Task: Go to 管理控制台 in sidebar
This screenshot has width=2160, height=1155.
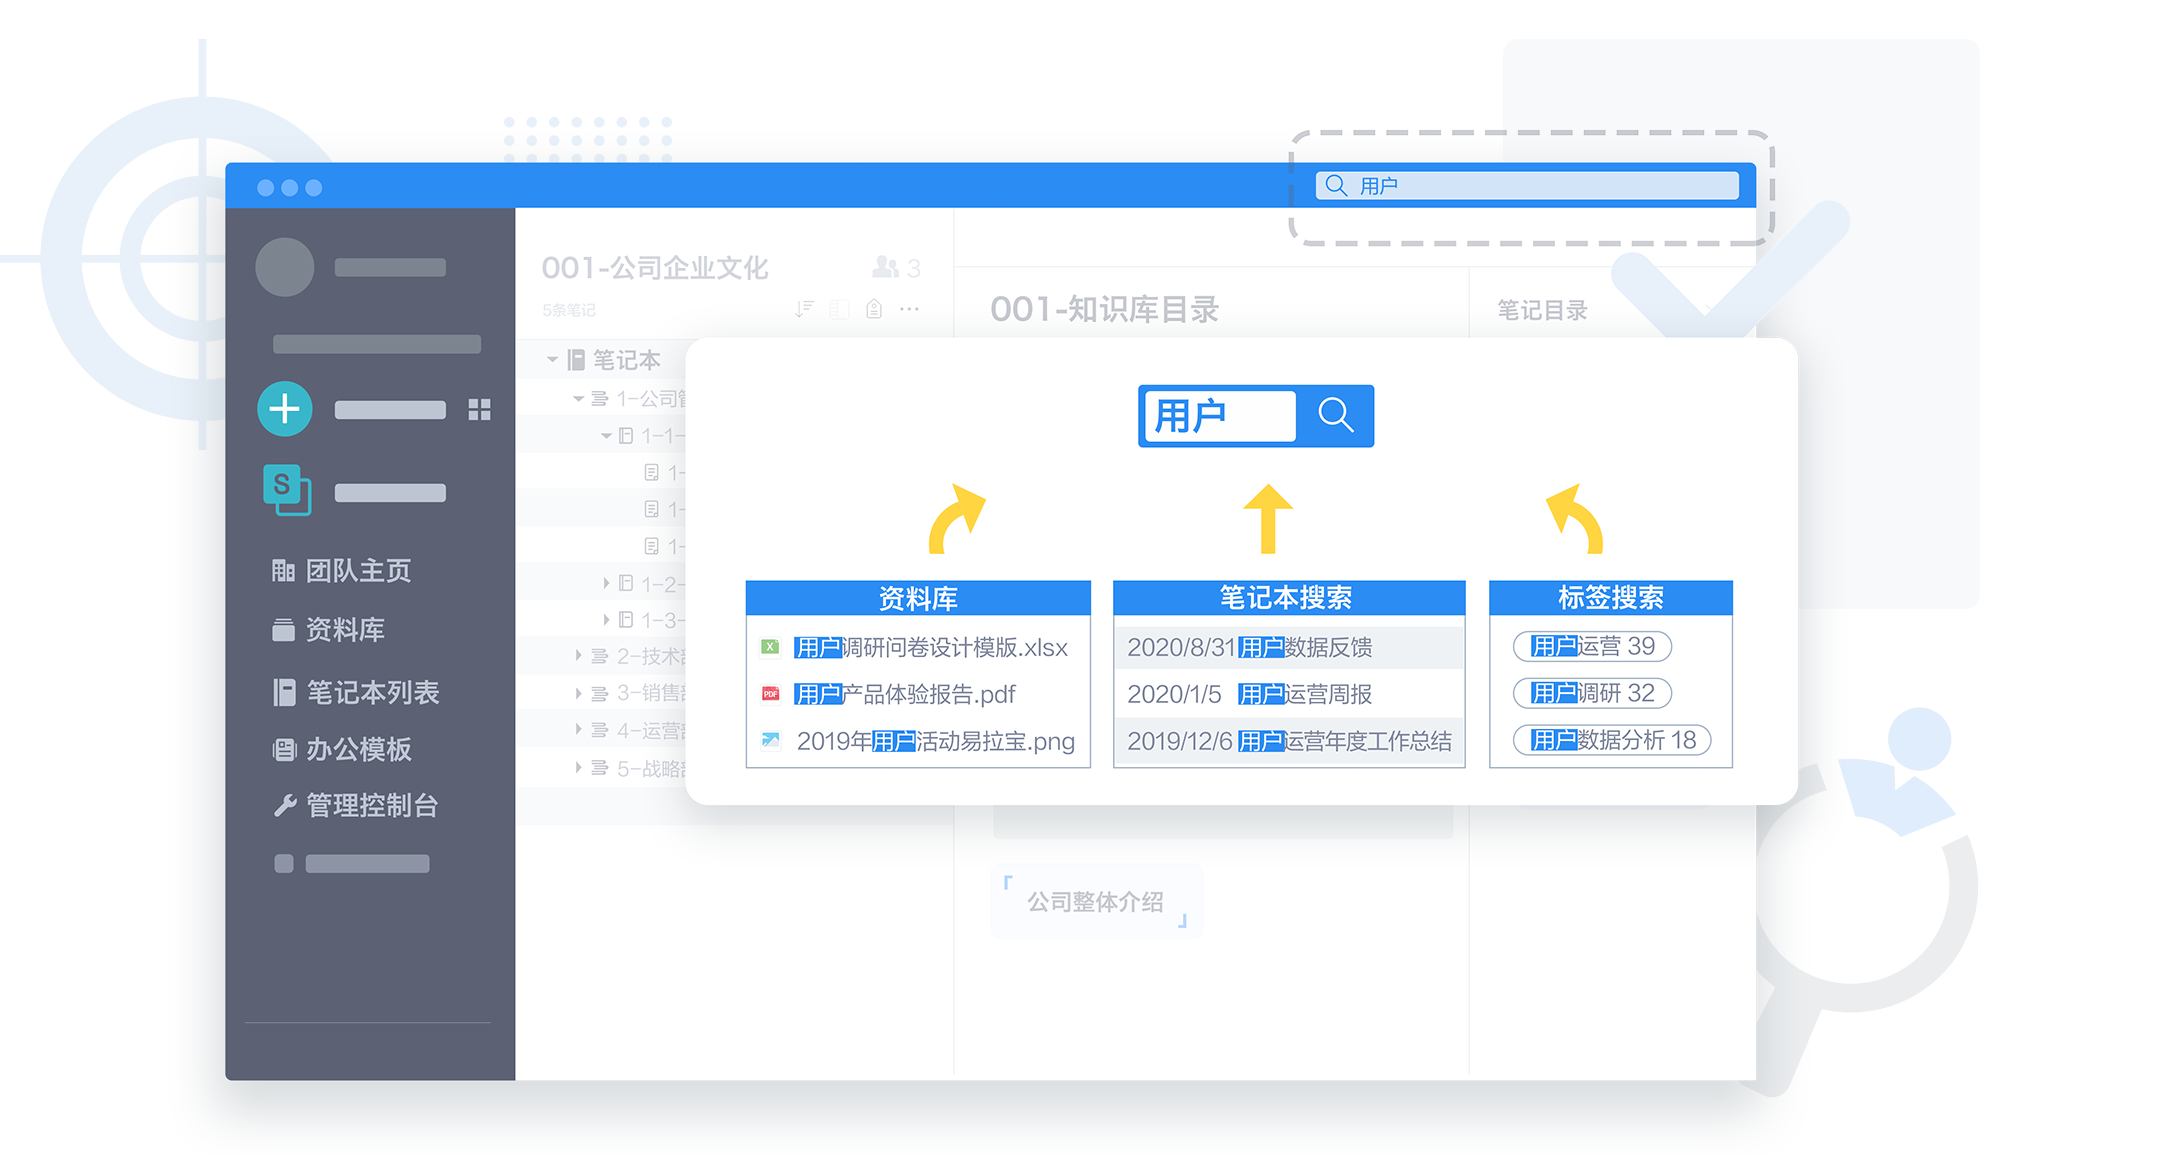Action: coord(370,805)
